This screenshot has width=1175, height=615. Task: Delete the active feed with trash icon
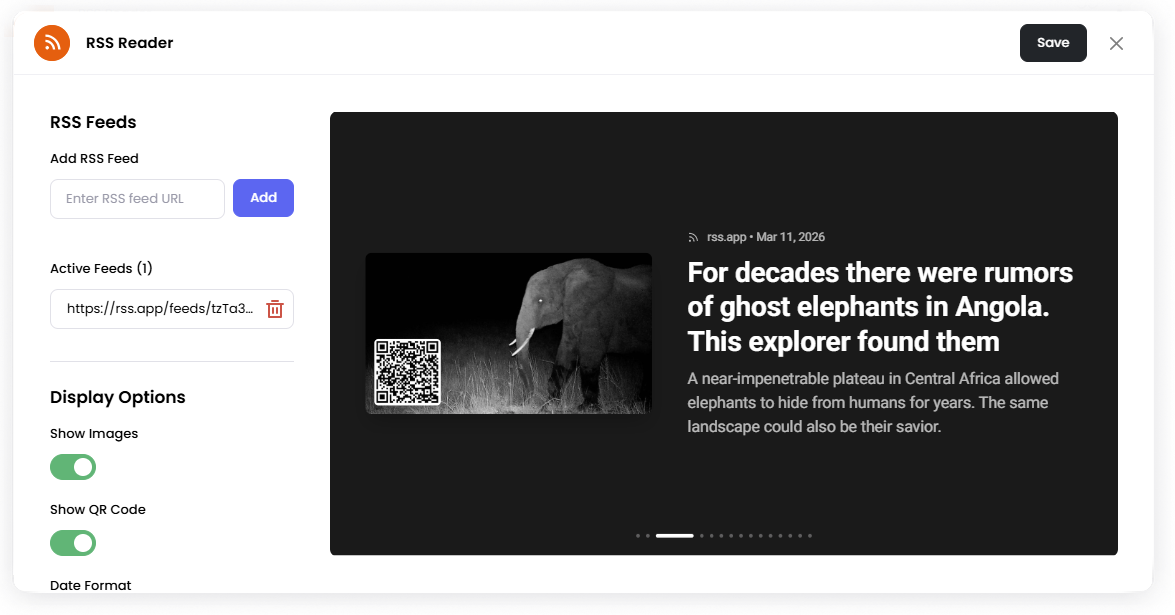point(275,309)
